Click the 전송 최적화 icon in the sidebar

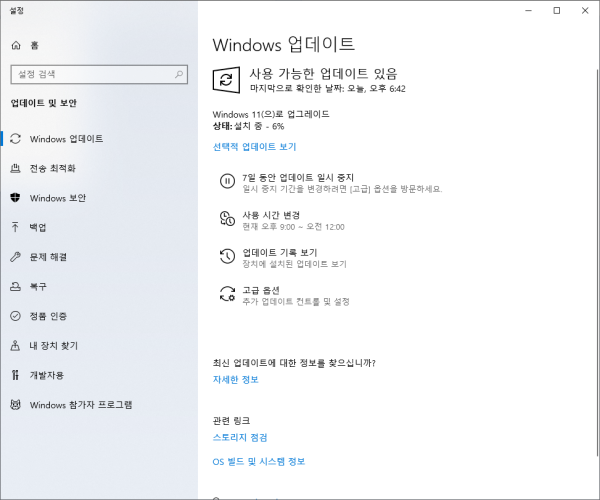click(x=15, y=168)
